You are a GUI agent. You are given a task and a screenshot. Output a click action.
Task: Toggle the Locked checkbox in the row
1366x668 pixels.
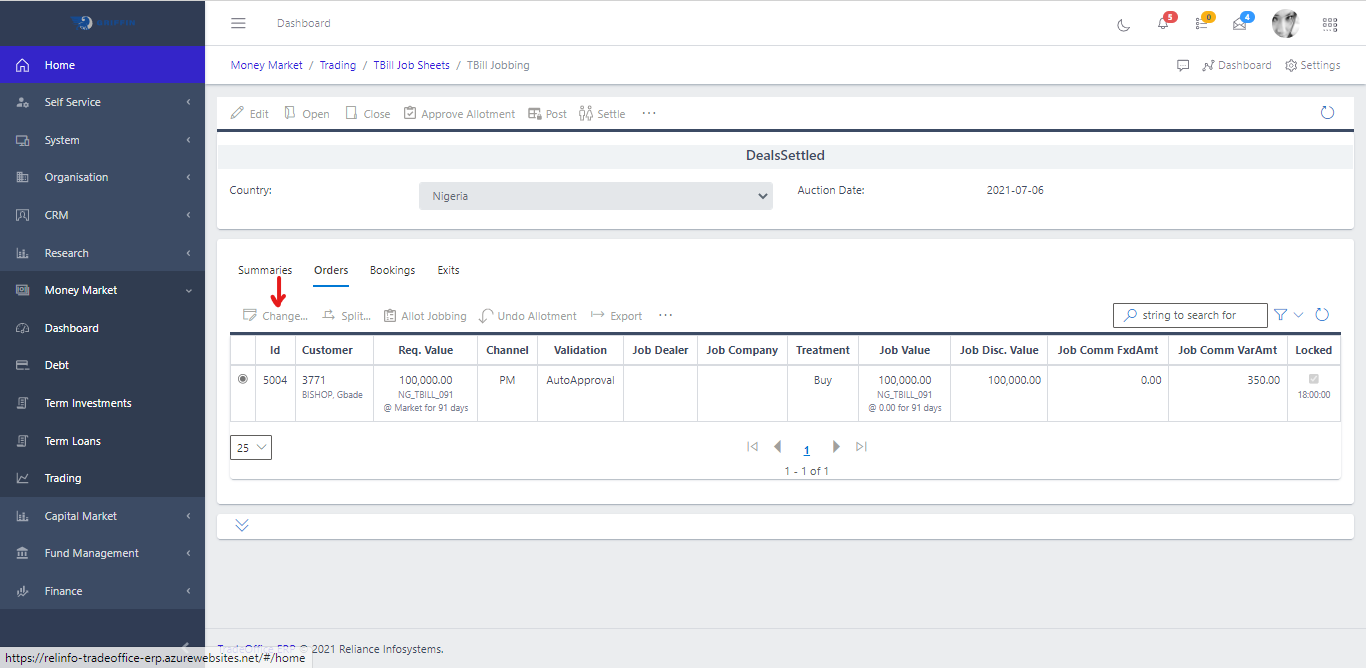click(x=1313, y=379)
